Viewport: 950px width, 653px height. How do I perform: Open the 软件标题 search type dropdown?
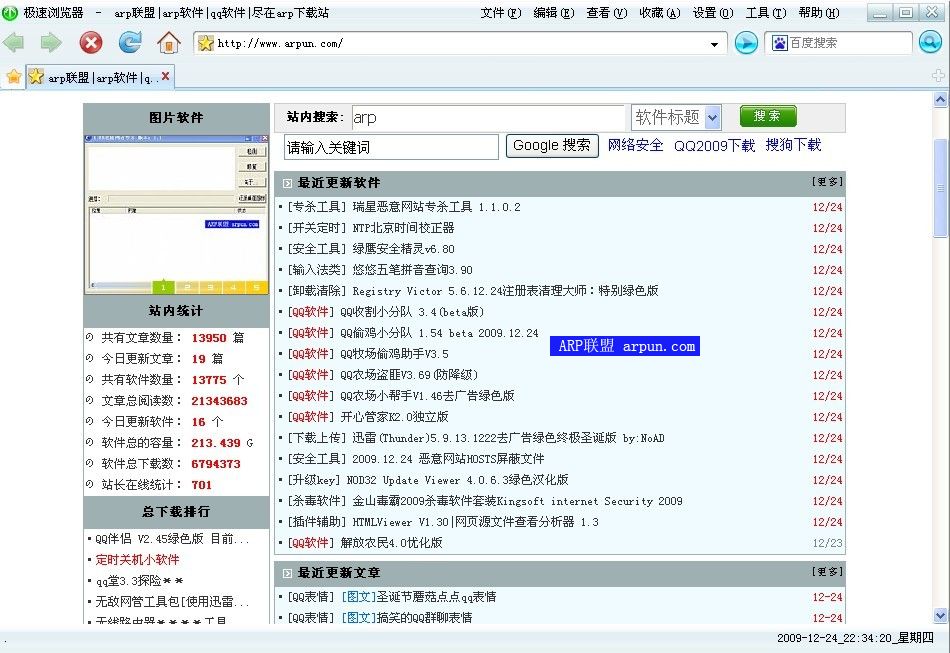(712, 118)
